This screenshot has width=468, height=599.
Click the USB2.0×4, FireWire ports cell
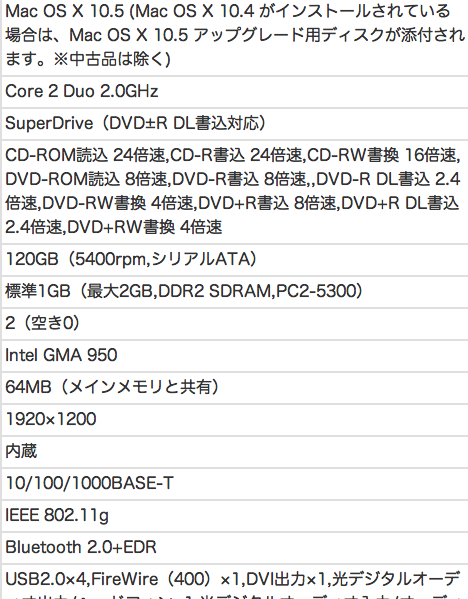tap(235, 582)
